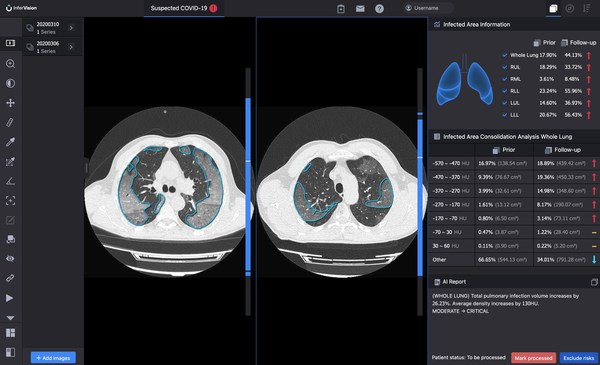Start cine playback with play icon
The width and height of the screenshot is (600, 365).
(x=10, y=298)
